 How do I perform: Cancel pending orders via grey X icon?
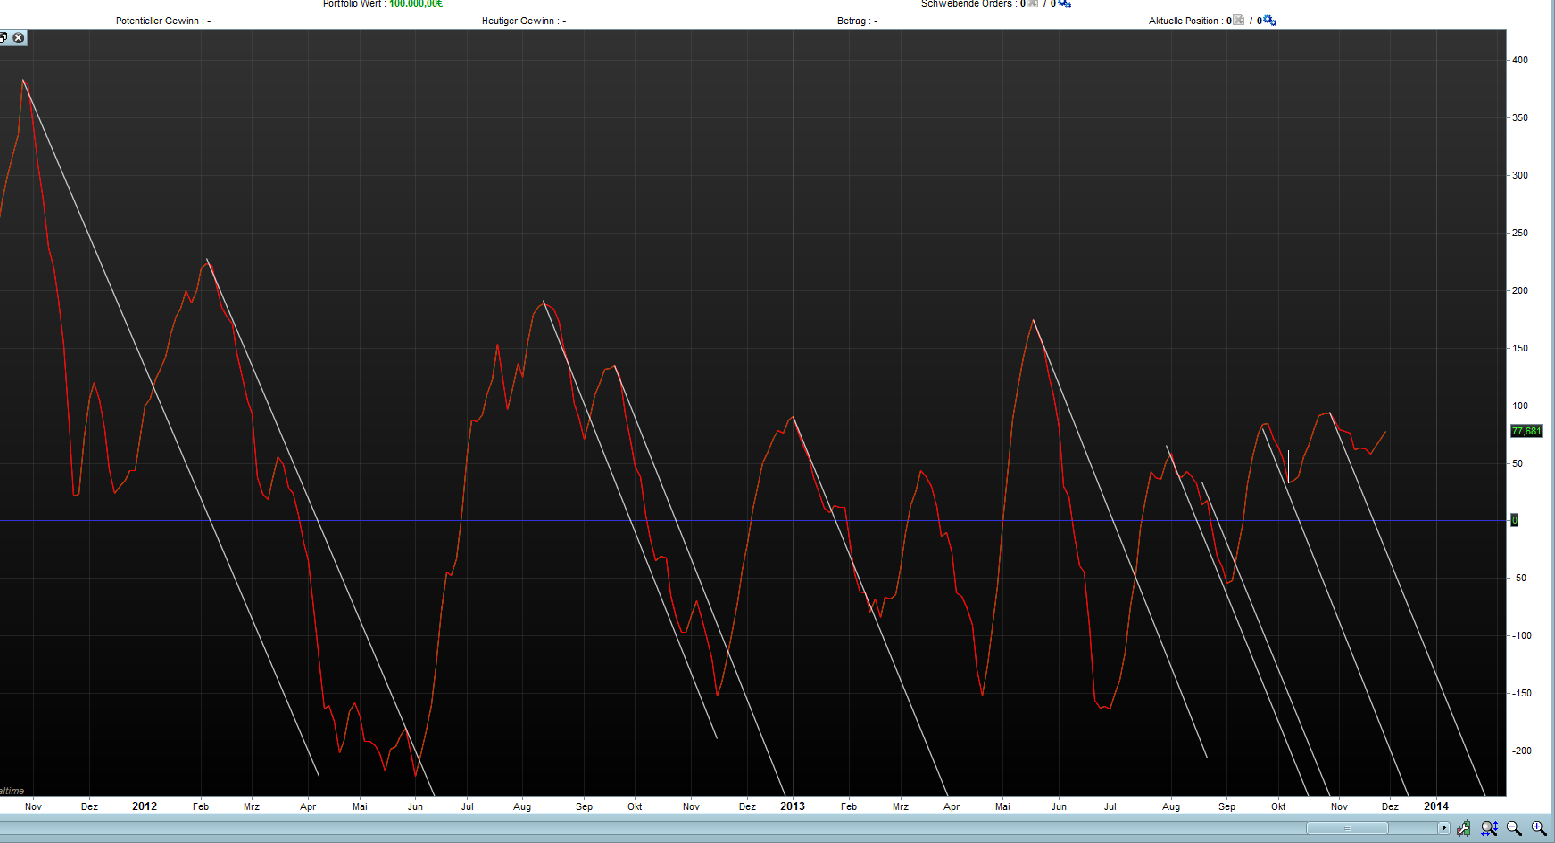[x=1033, y=3]
